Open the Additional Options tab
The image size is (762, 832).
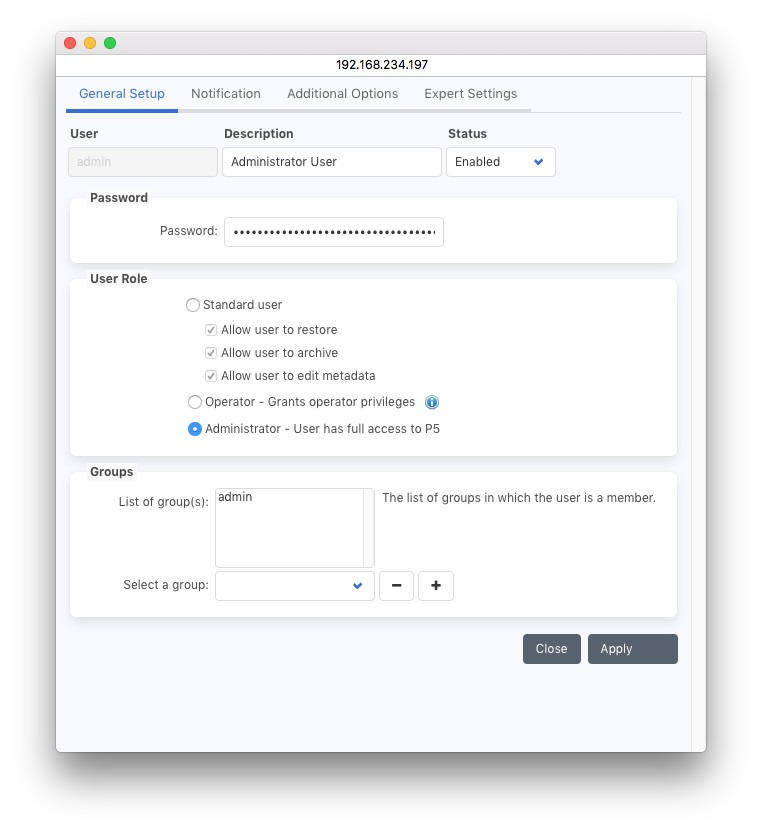coord(342,94)
